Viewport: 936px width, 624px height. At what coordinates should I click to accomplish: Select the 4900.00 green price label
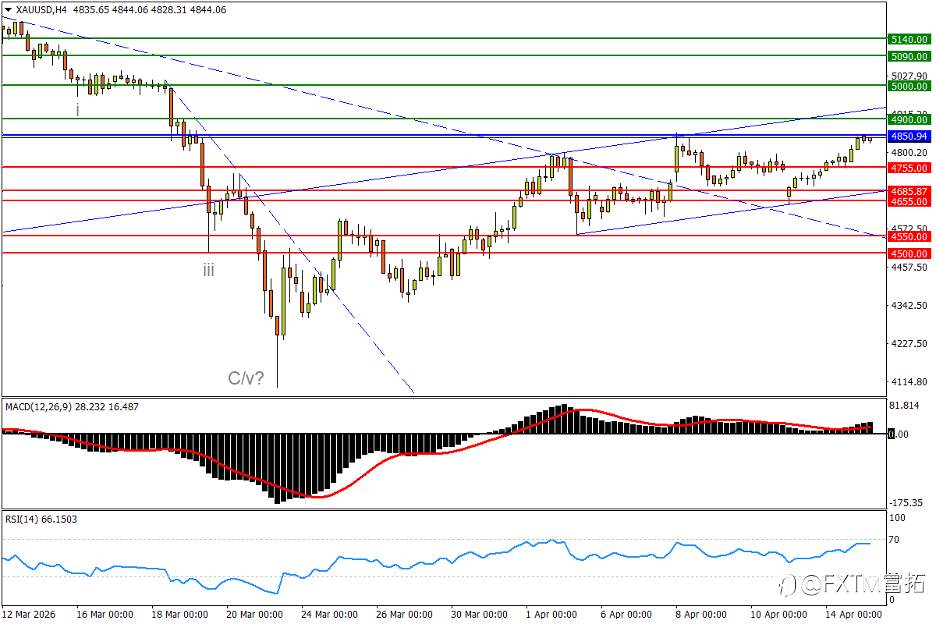pyautogui.click(x=909, y=119)
